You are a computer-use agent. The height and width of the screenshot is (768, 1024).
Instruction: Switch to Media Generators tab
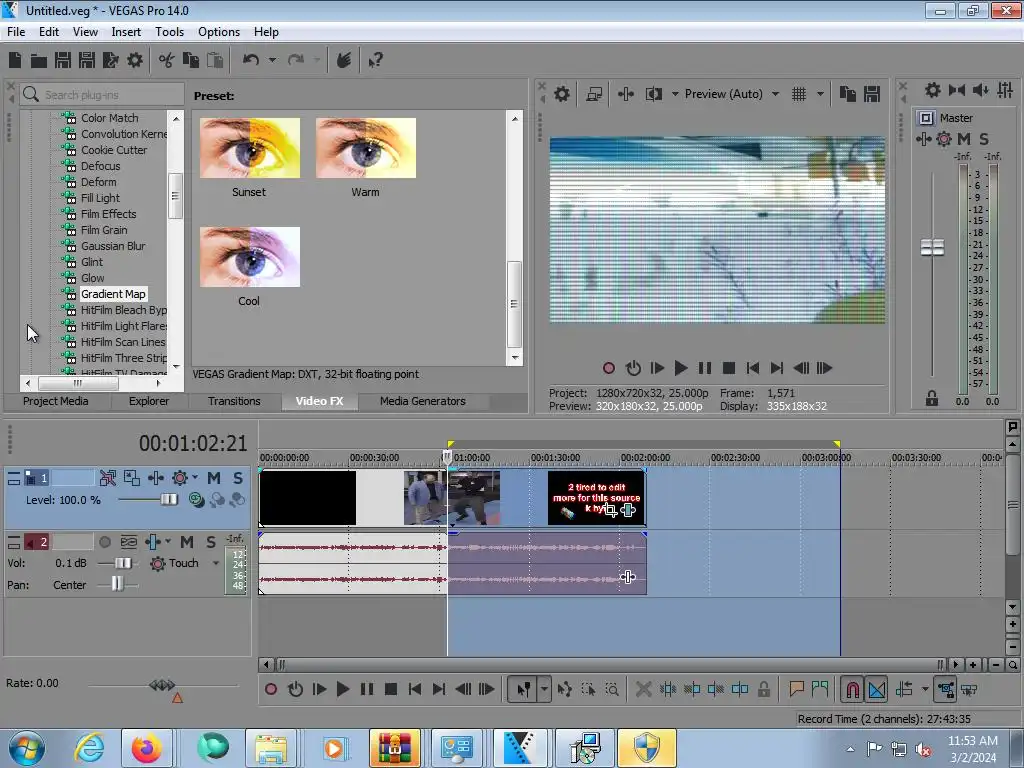point(423,401)
